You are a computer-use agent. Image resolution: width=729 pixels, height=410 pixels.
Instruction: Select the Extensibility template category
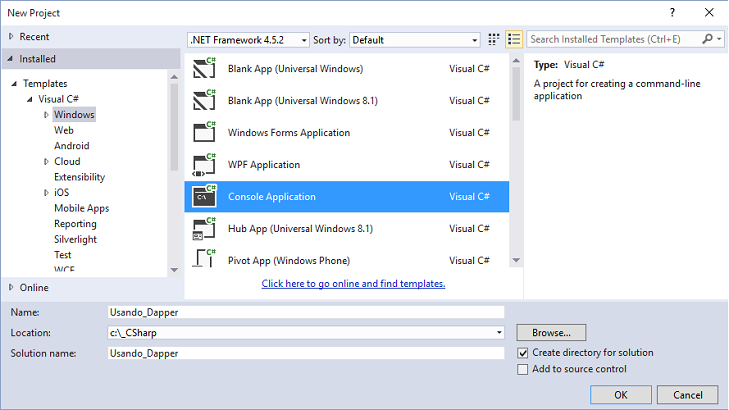(80, 177)
